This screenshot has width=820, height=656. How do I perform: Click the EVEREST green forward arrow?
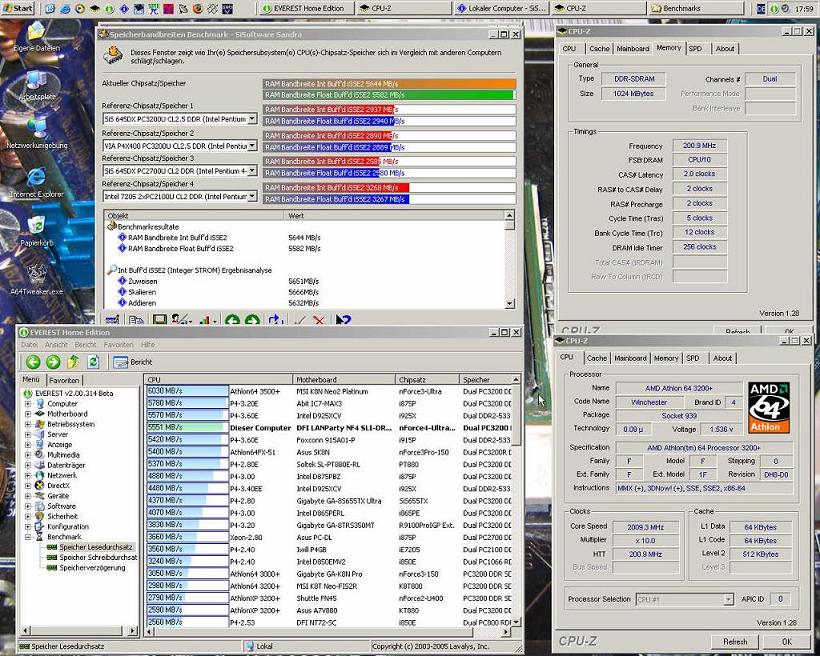click(x=53, y=362)
